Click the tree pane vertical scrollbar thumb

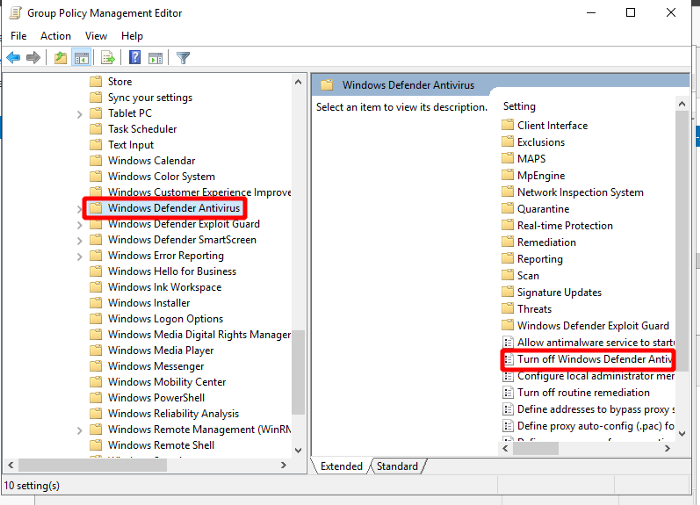[298, 372]
